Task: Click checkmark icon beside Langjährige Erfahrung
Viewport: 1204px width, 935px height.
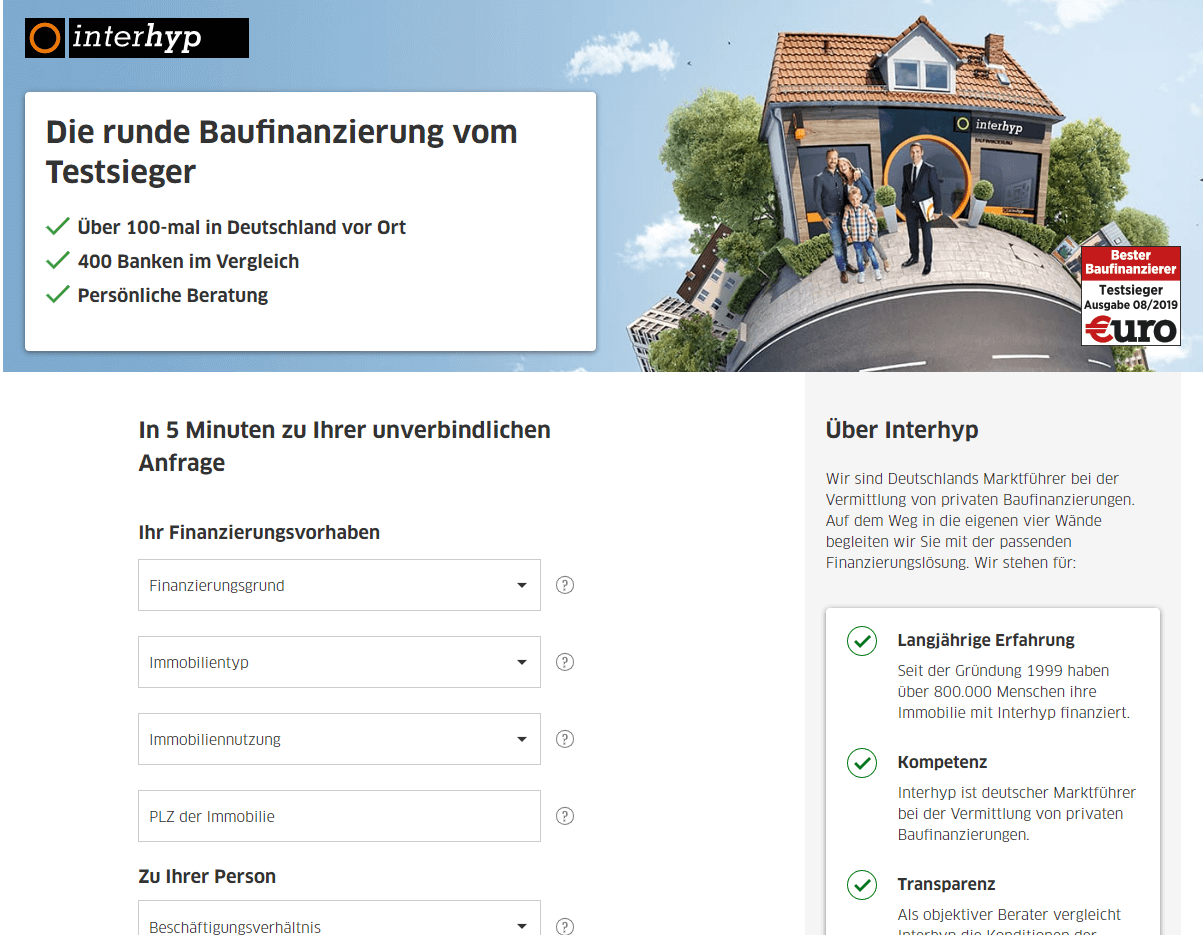Action: (x=862, y=641)
